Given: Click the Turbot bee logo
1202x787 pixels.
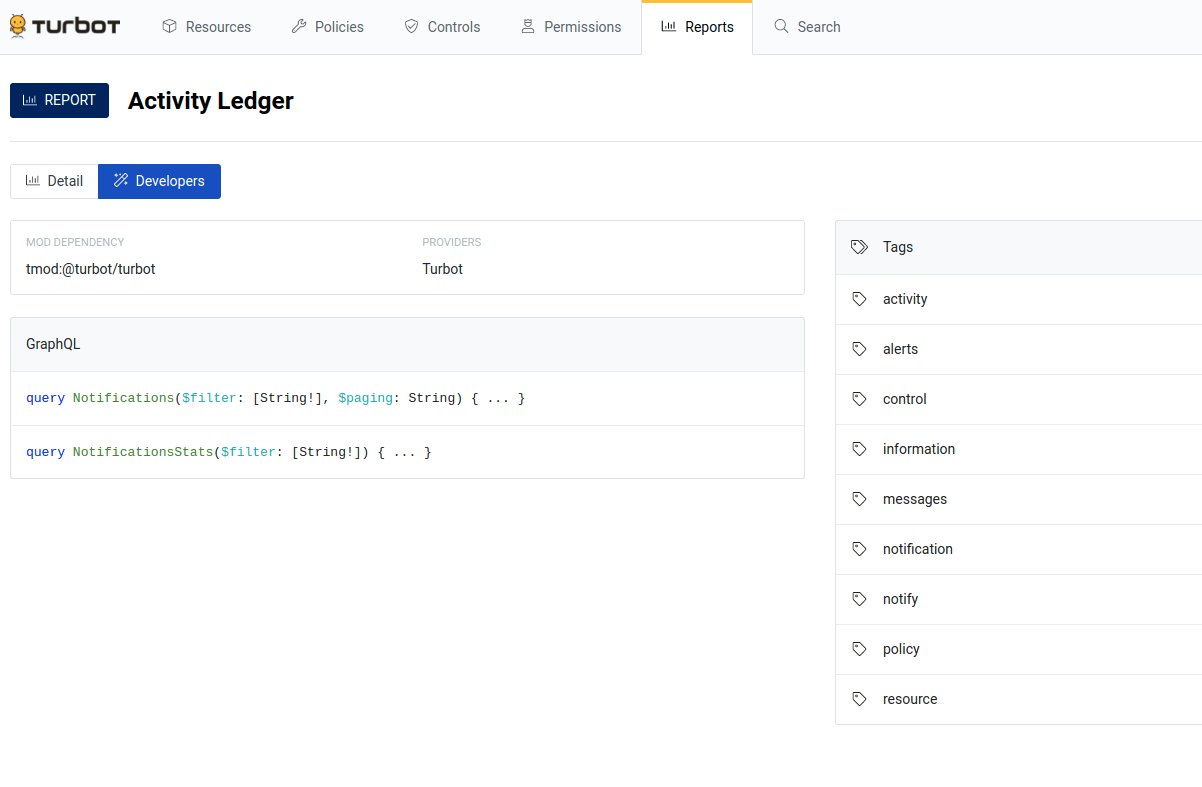Looking at the screenshot, I should [x=17, y=26].
